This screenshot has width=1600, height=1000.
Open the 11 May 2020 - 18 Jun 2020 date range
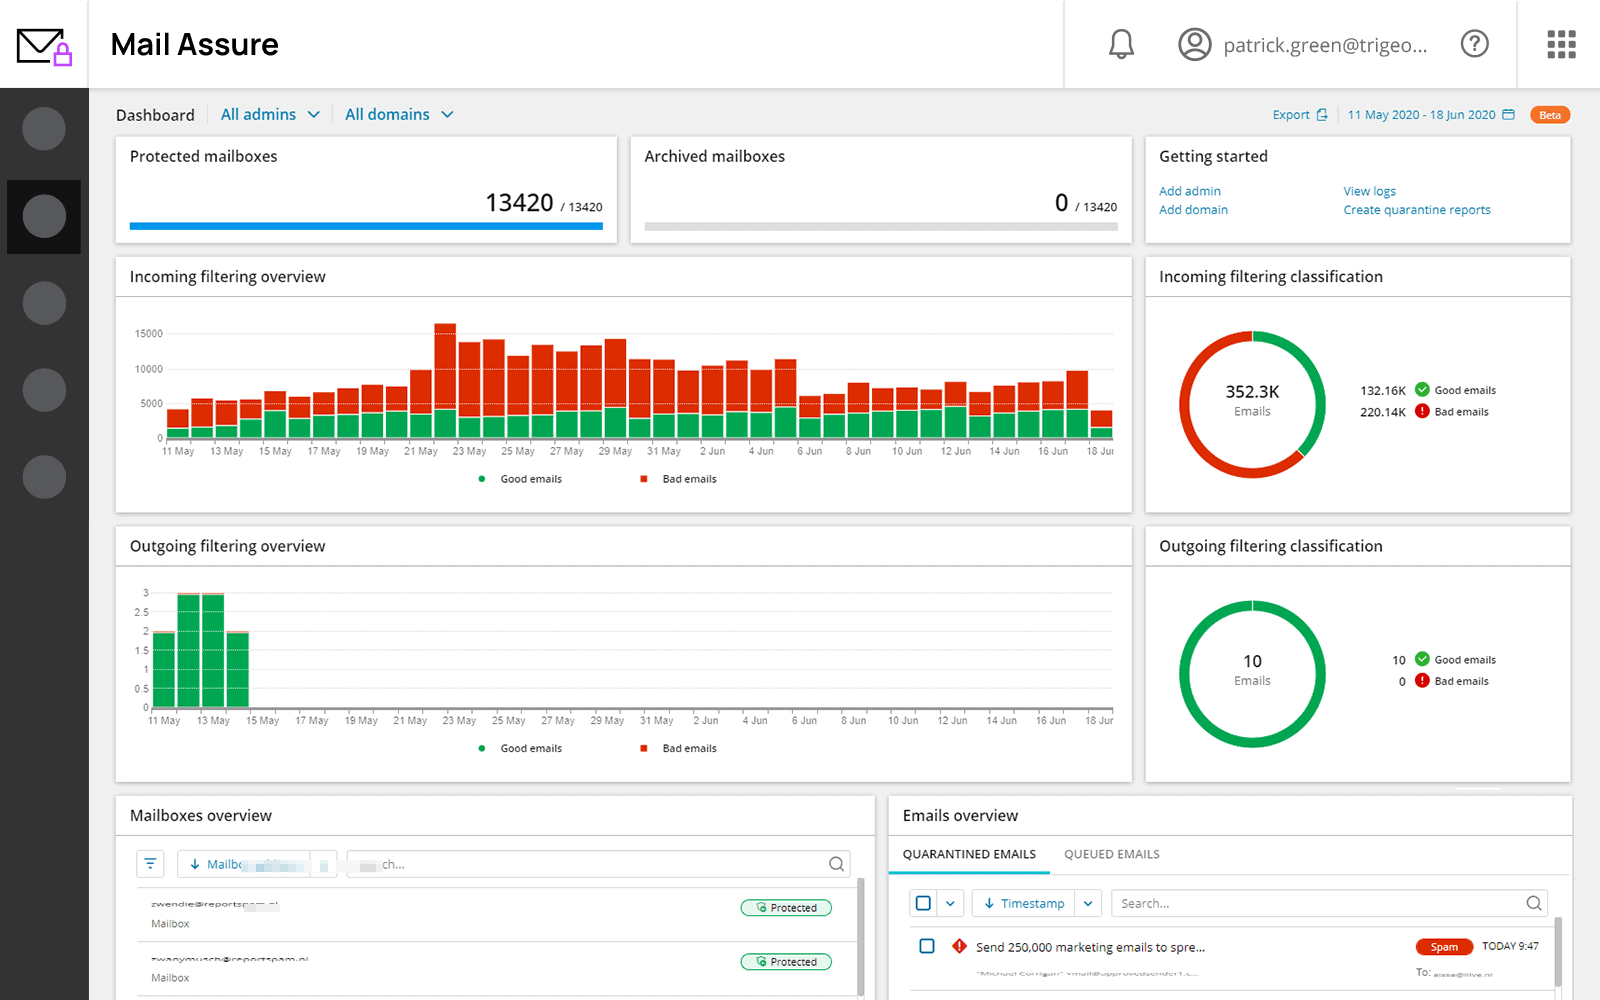1421,115
